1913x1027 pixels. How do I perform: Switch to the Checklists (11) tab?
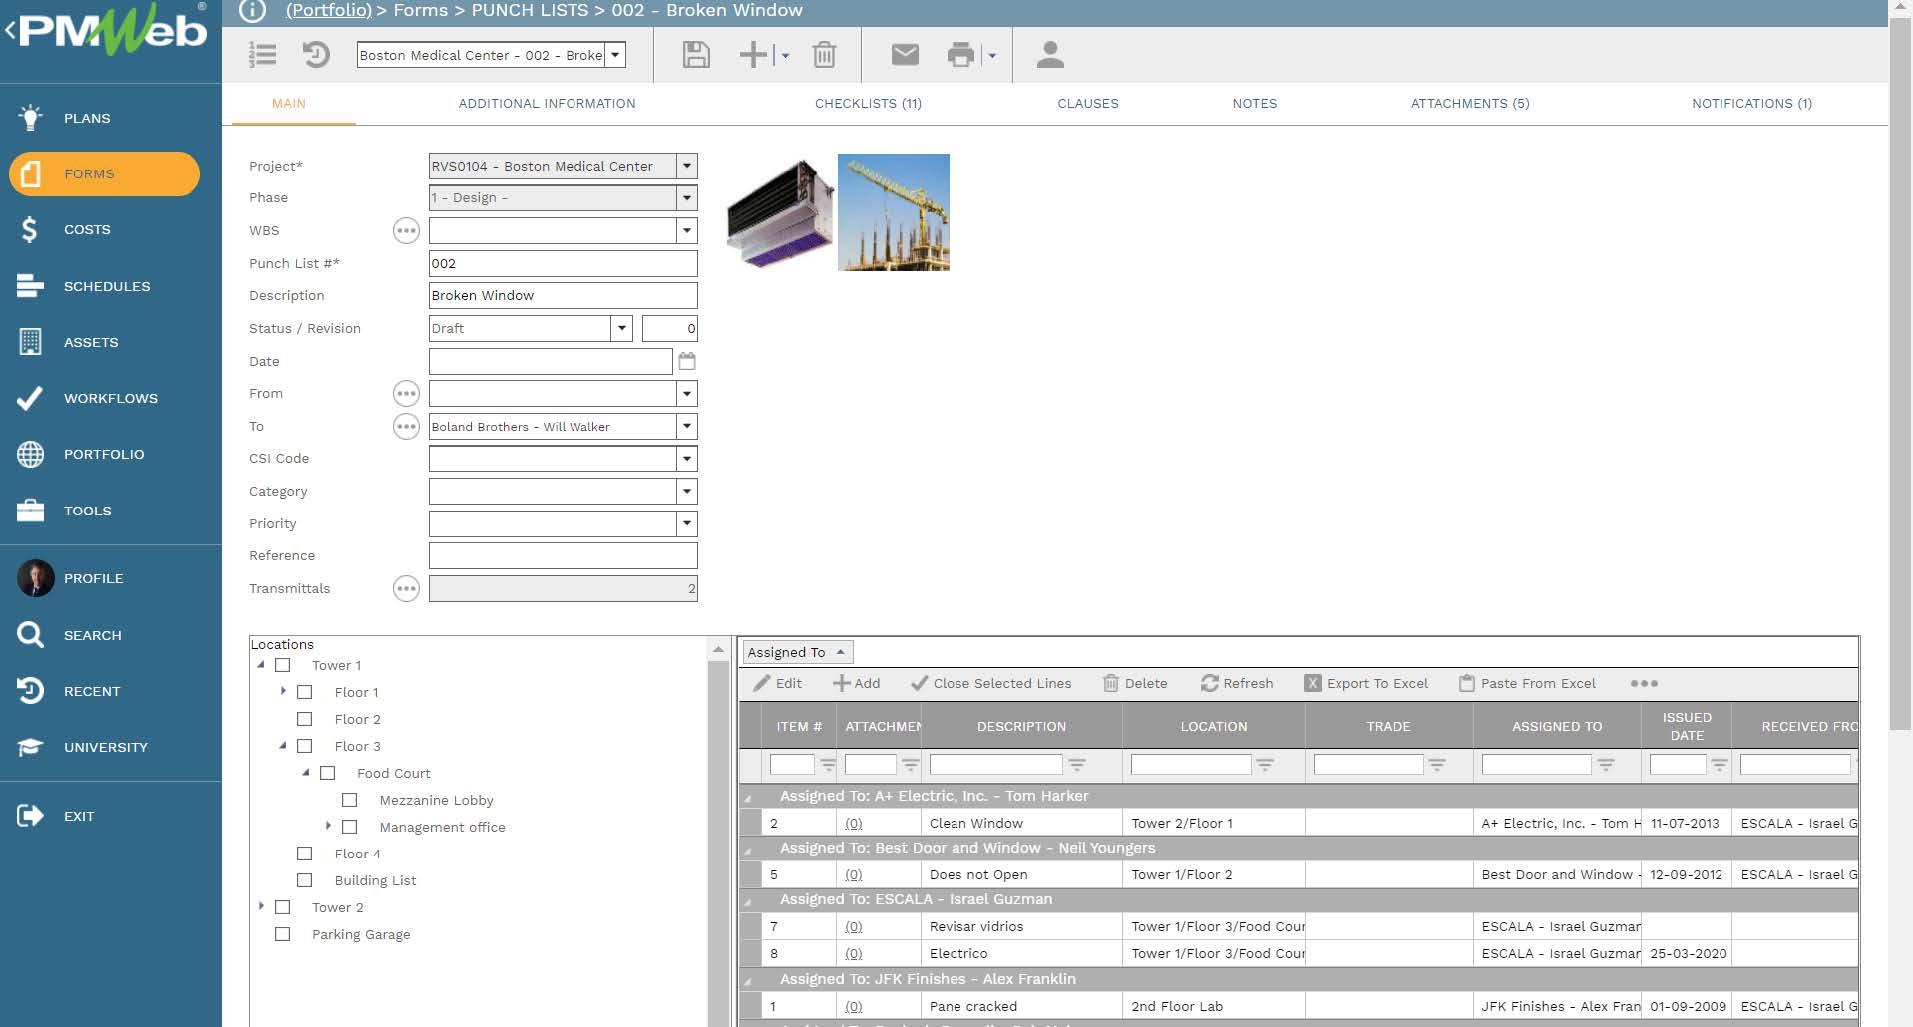click(868, 104)
